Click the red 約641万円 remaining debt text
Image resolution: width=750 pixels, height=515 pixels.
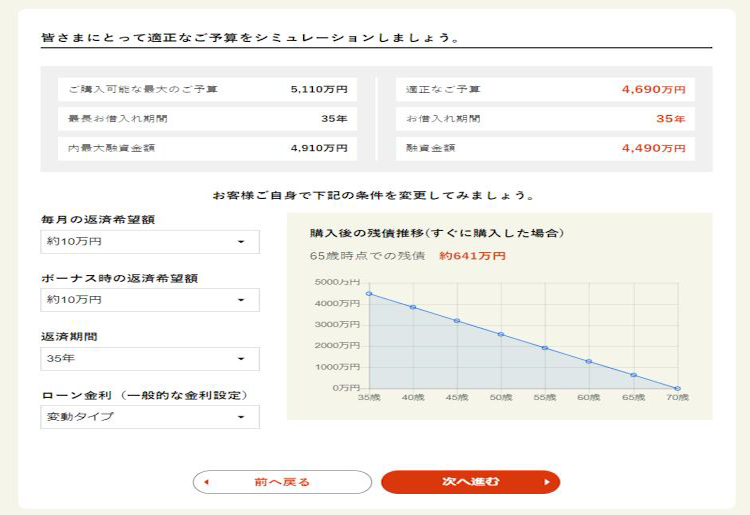pos(472,256)
